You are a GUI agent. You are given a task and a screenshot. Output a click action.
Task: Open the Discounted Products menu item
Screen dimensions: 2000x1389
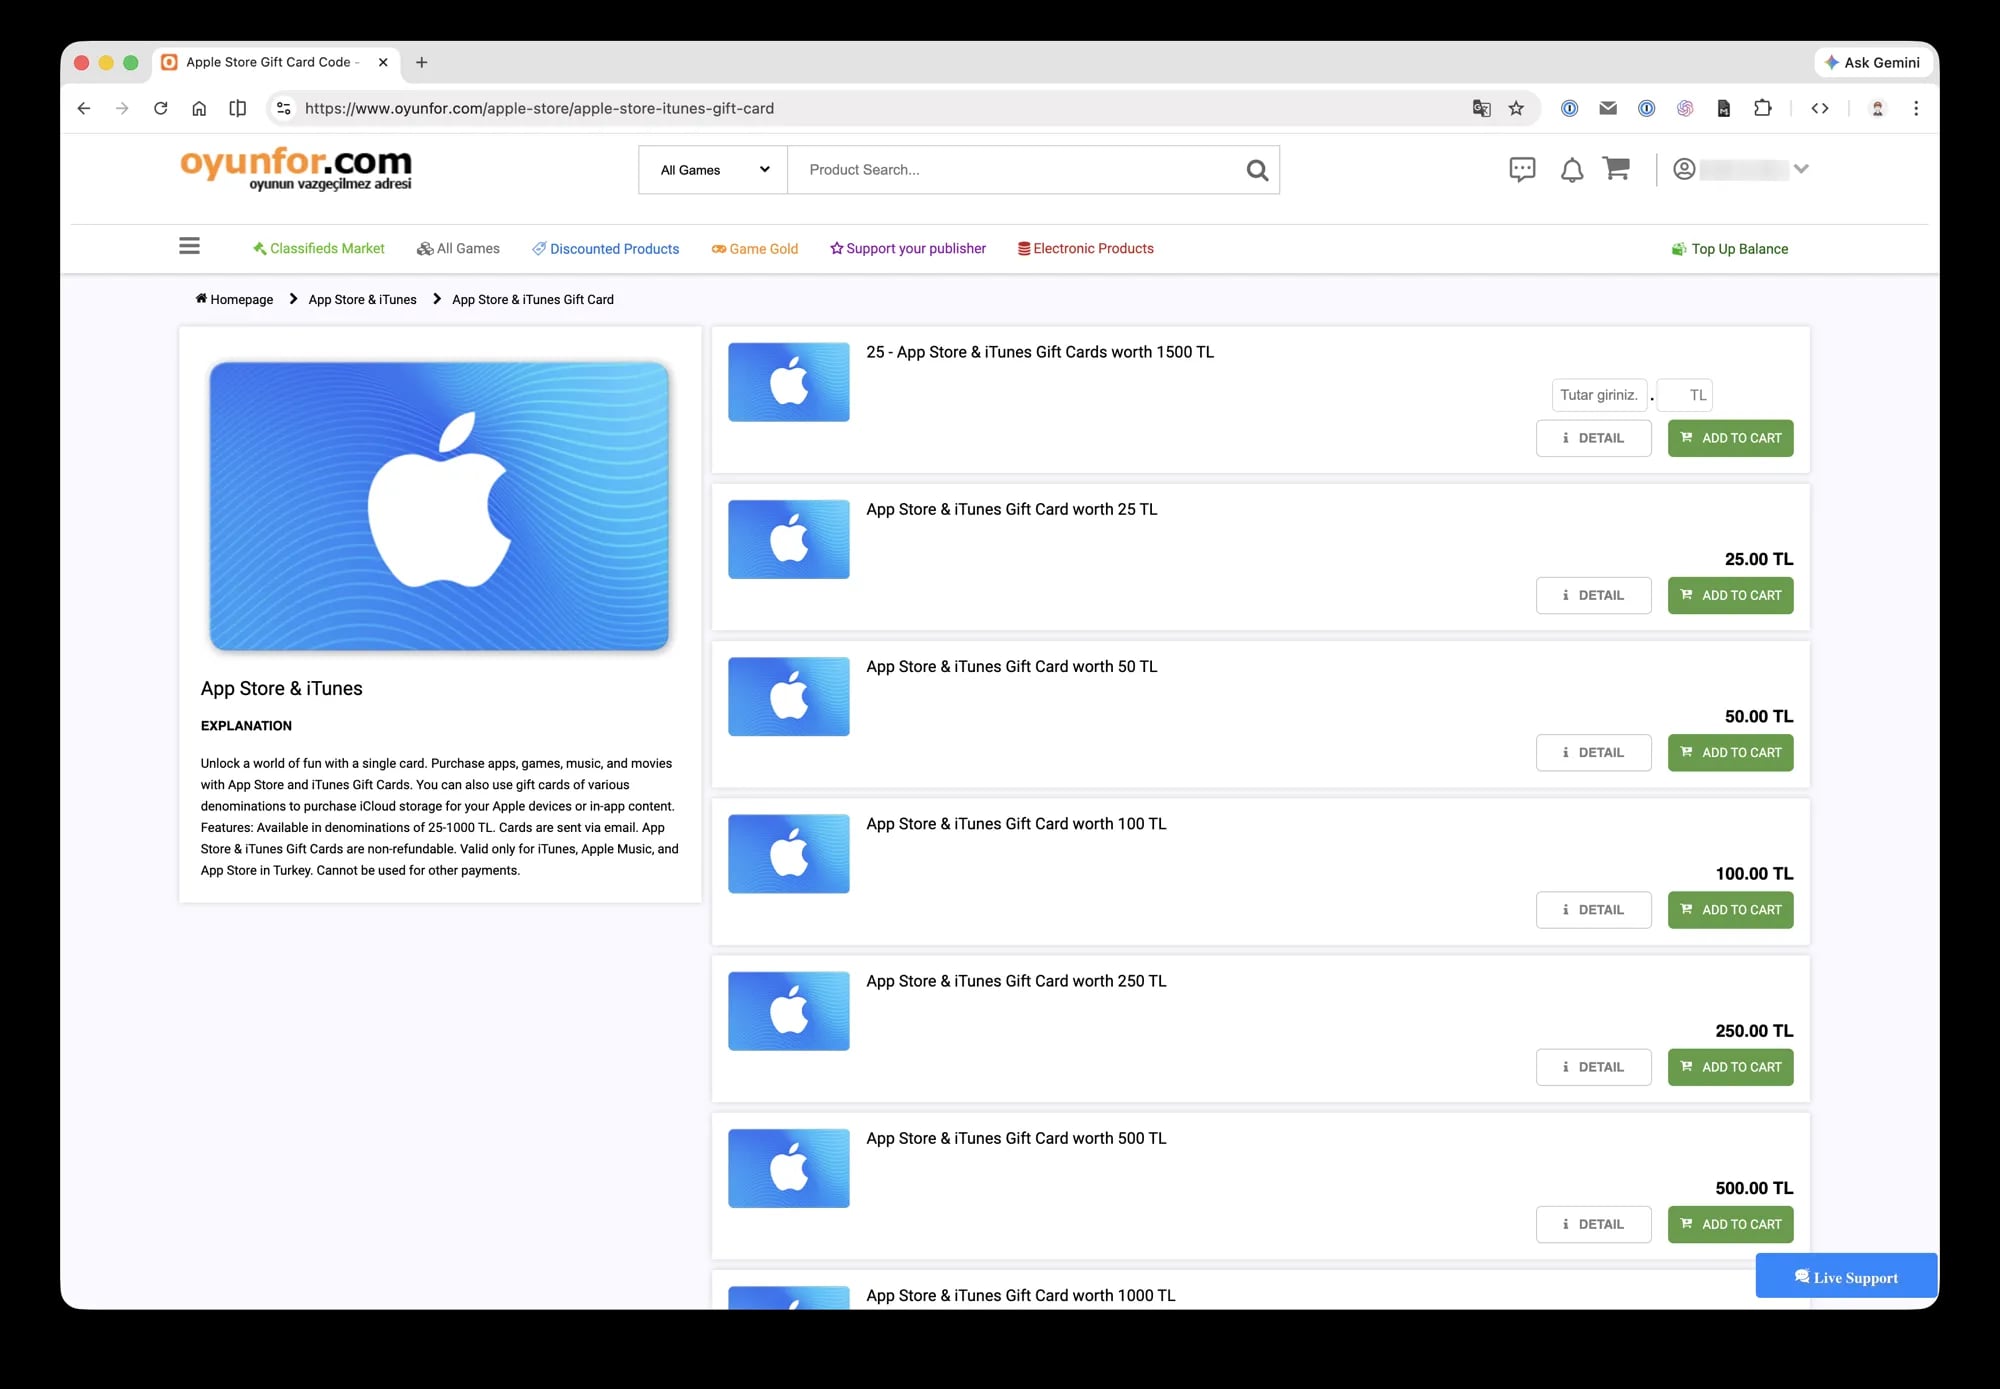point(605,249)
